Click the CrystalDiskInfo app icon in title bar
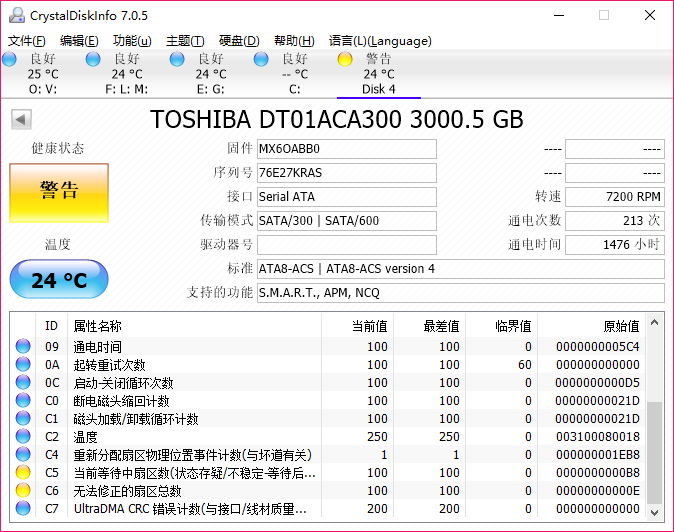The width and height of the screenshot is (674, 532). tap(17, 15)
